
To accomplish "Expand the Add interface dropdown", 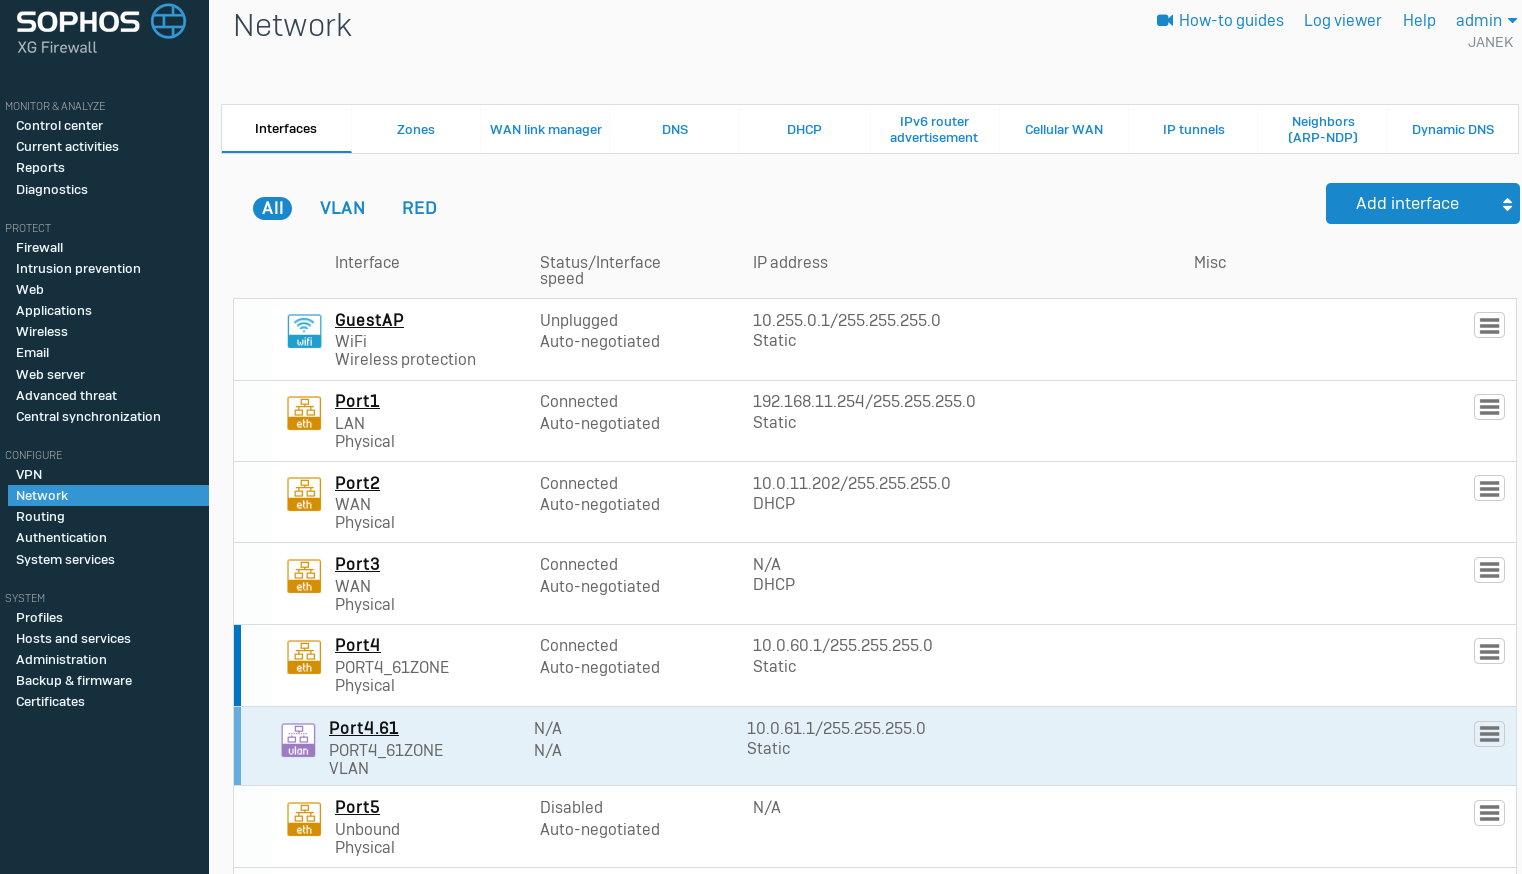I will [x=1507, y=204].
